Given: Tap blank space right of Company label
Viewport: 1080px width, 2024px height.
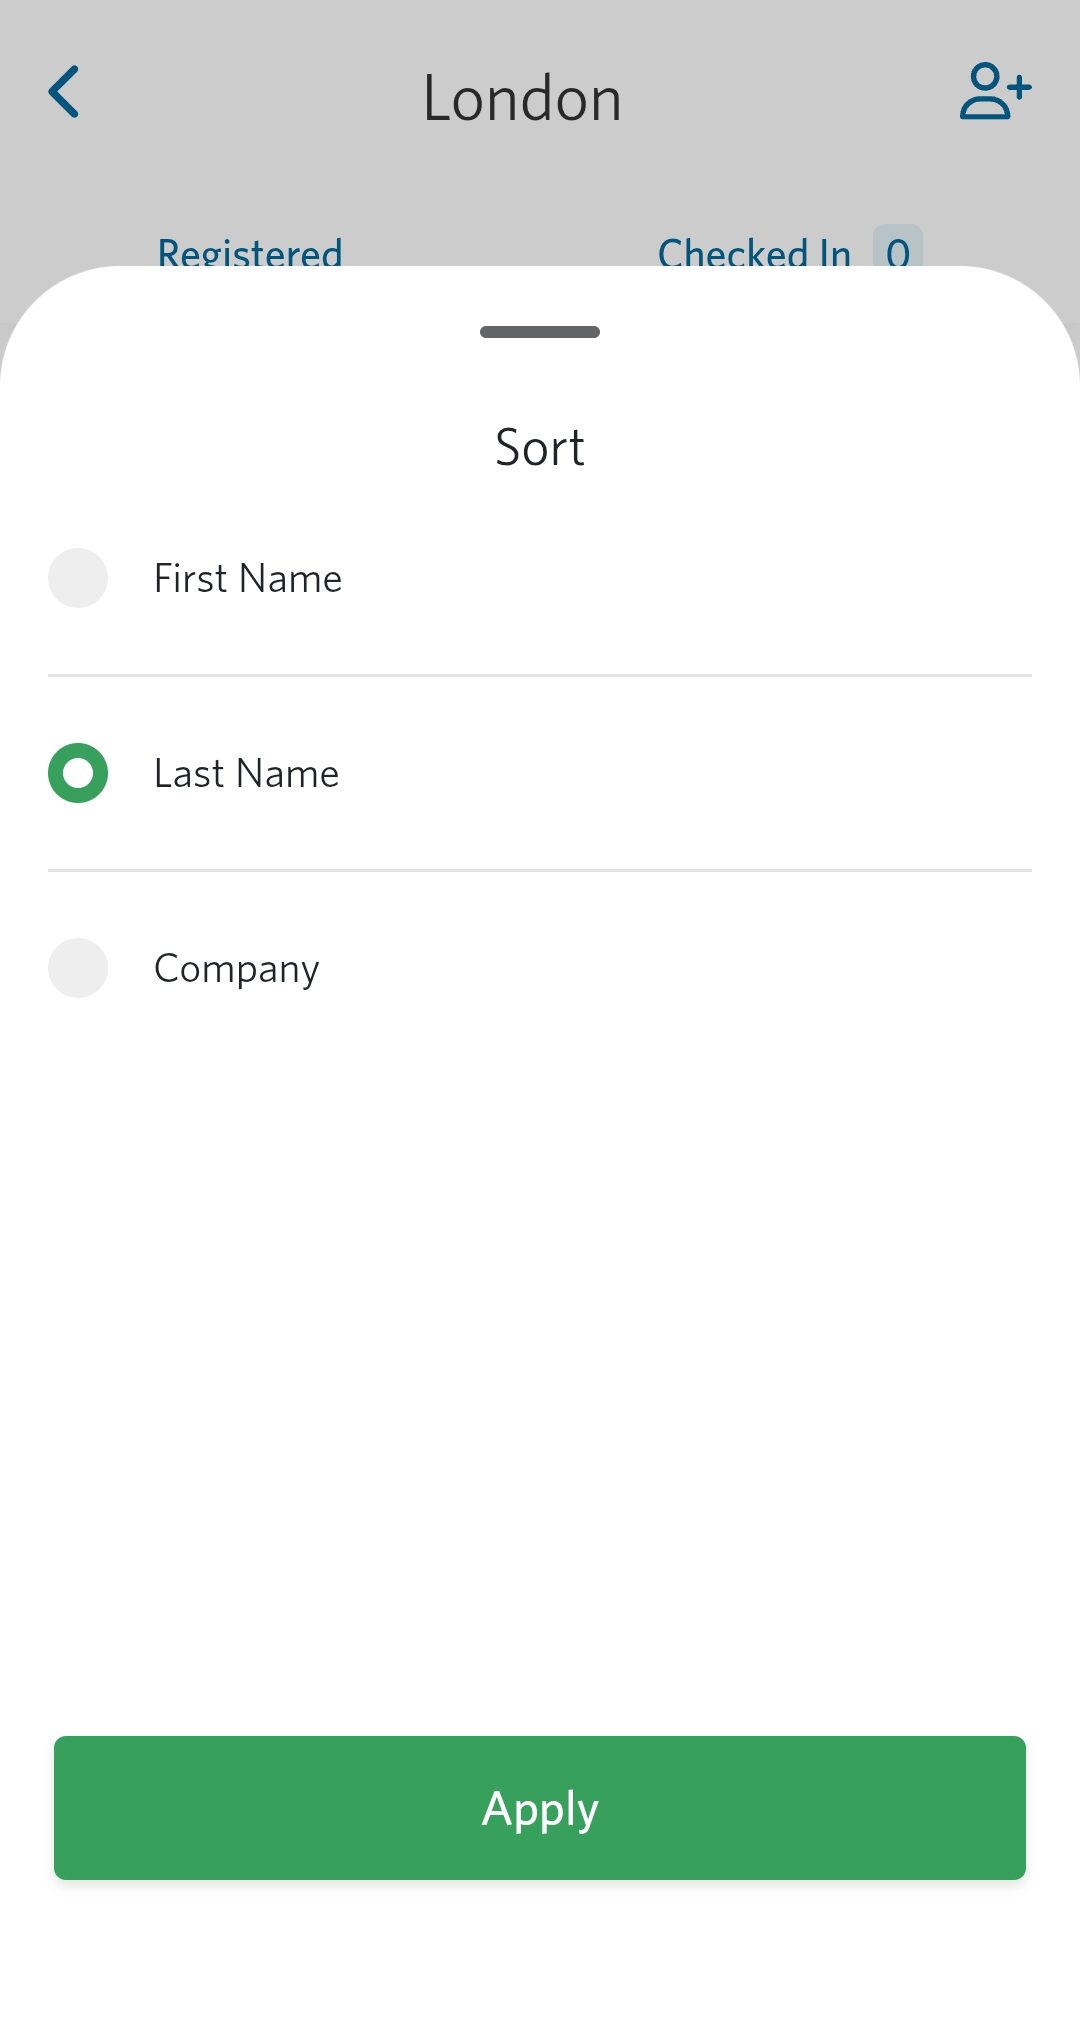Looking at the screenshot, I should click(680, 968).
